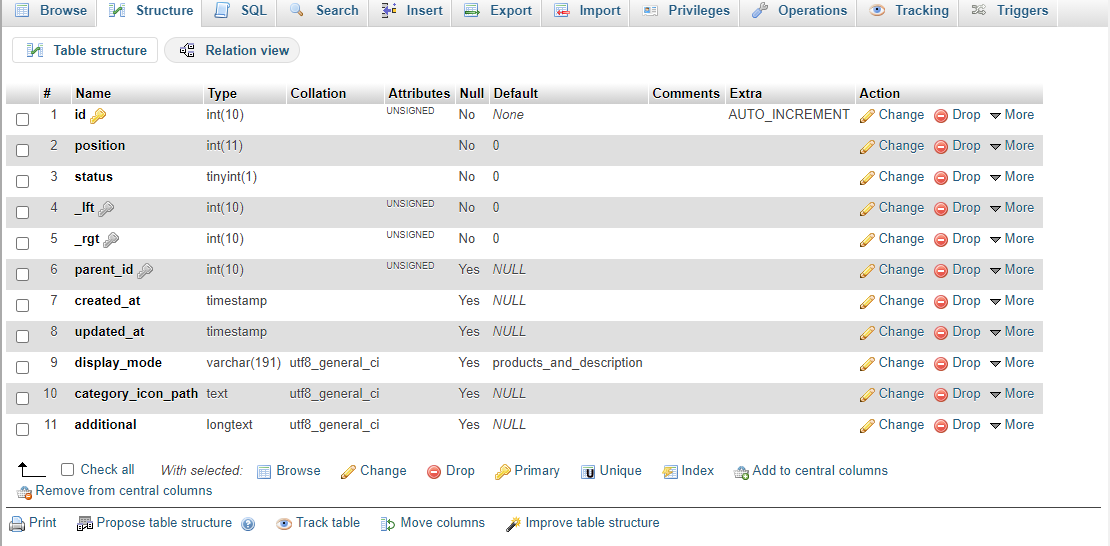The width and height of the screenshot is (1110, 546).
Task: Click the red Drop icon for position row
Action: pyautogui.click(x=941, y=147)
